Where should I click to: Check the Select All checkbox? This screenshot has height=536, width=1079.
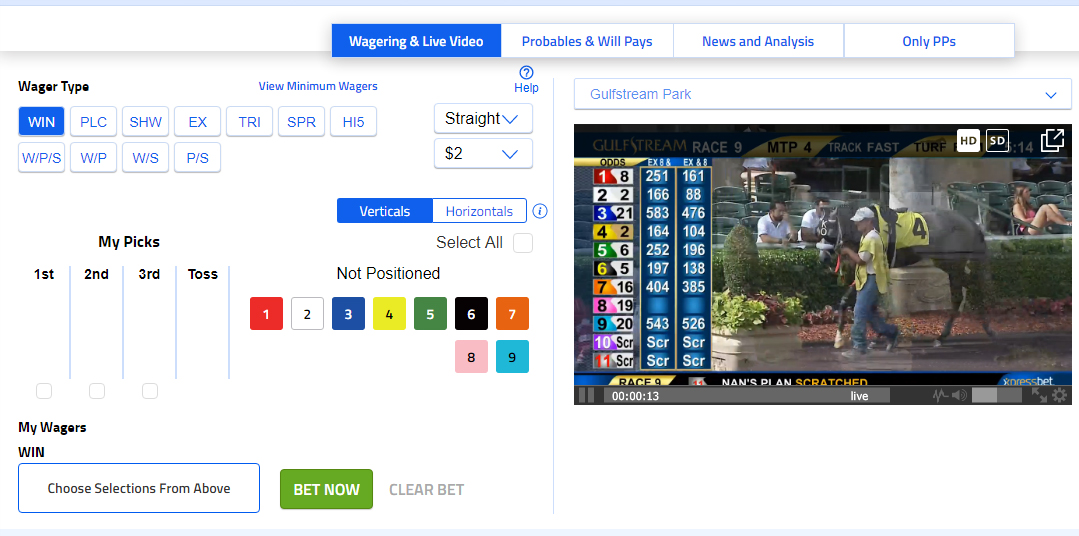[x=523, y=243]
